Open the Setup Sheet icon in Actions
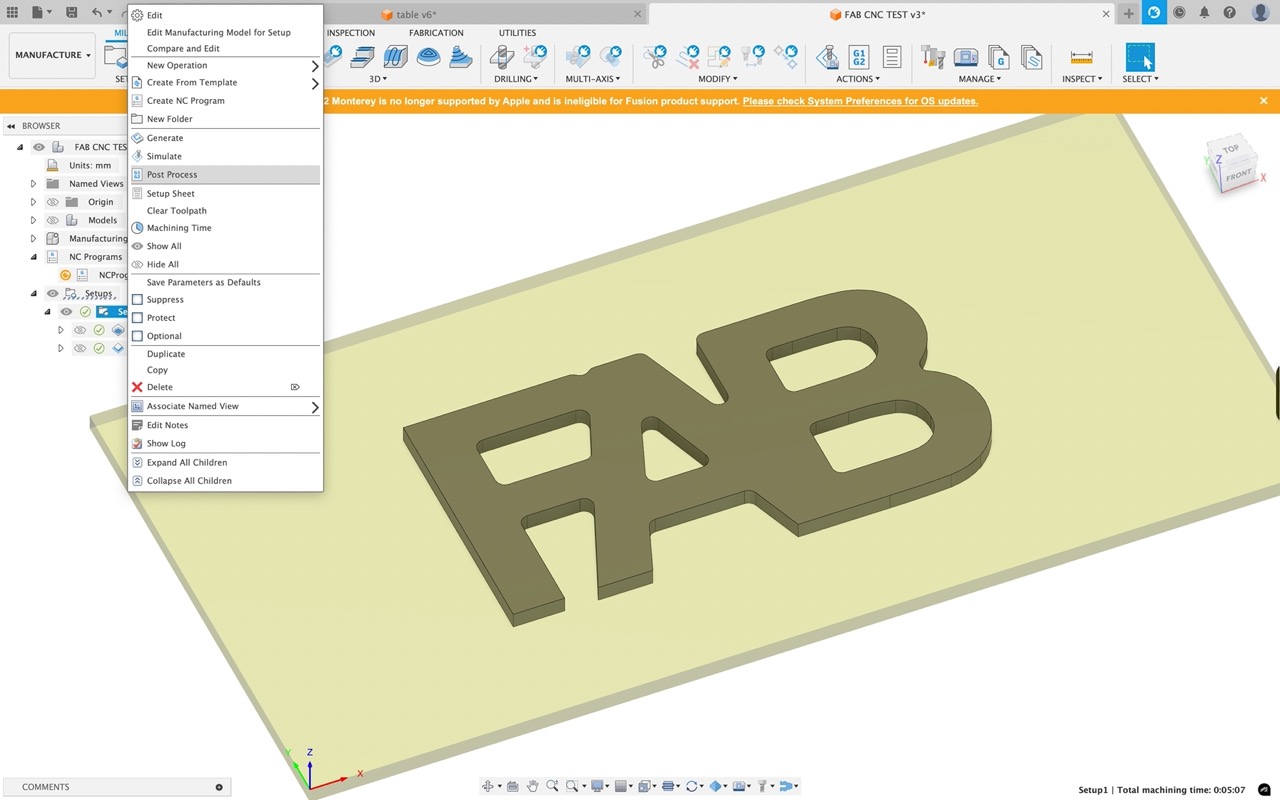 click(x=892, y=56)
